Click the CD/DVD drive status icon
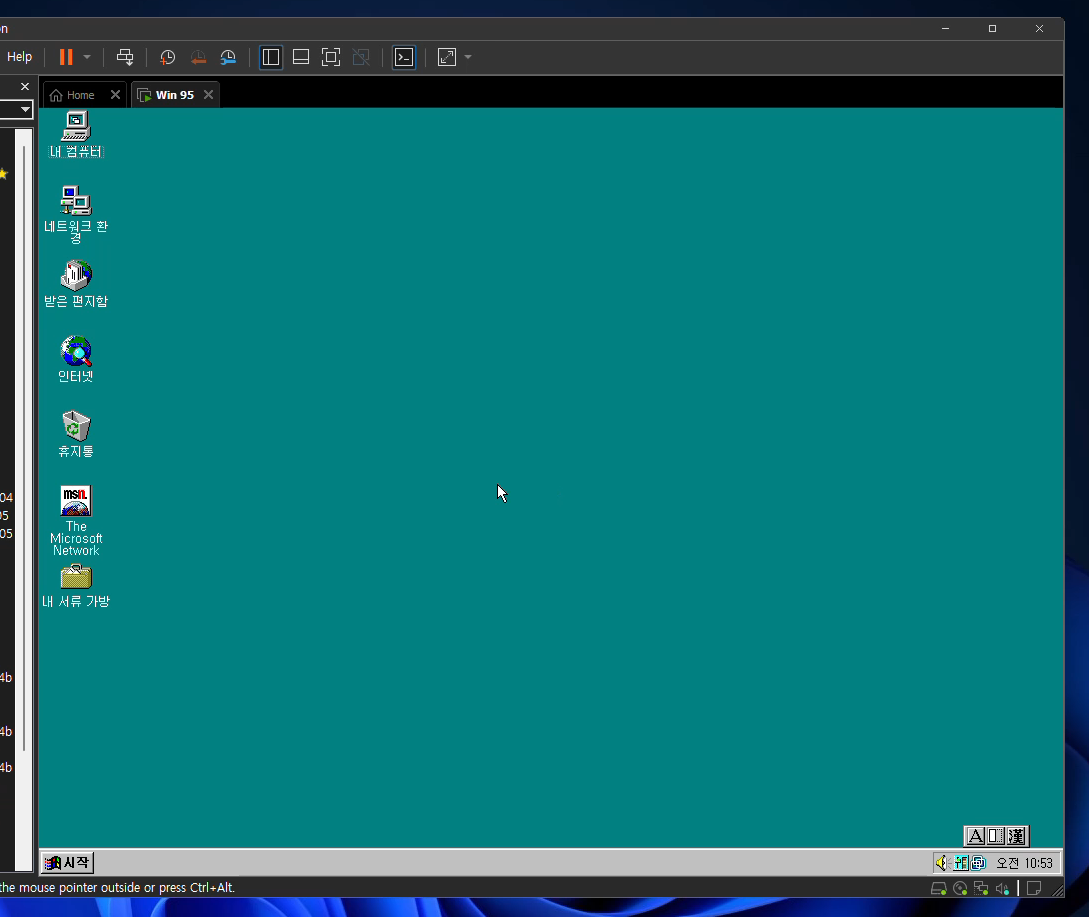 961,889
